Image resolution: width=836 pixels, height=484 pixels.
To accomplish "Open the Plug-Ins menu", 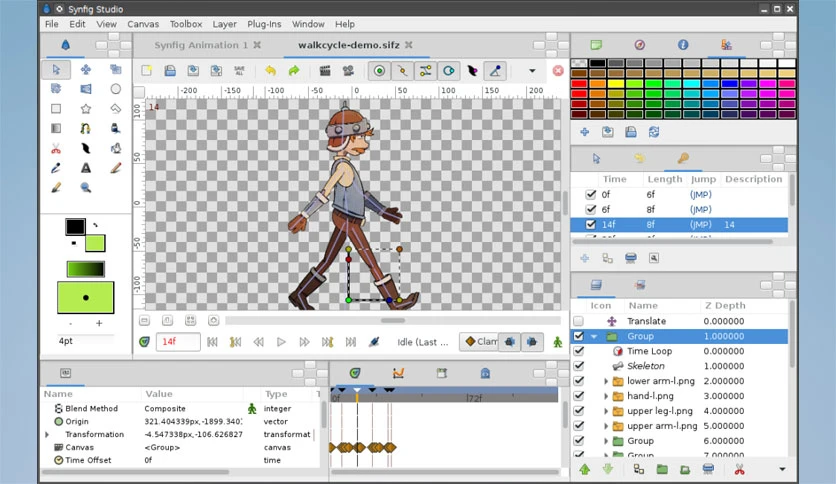I will pyautogui.click(x=264, y=24).
